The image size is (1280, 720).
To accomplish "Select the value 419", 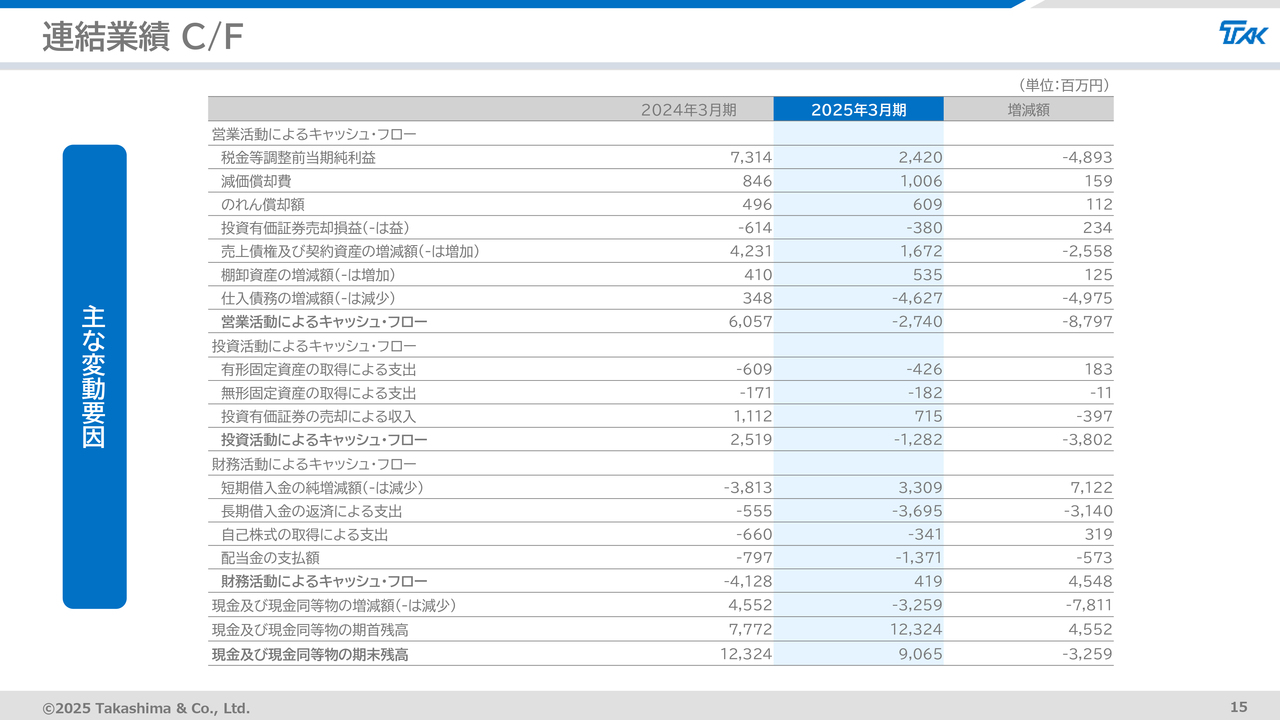I will [928, 581].
